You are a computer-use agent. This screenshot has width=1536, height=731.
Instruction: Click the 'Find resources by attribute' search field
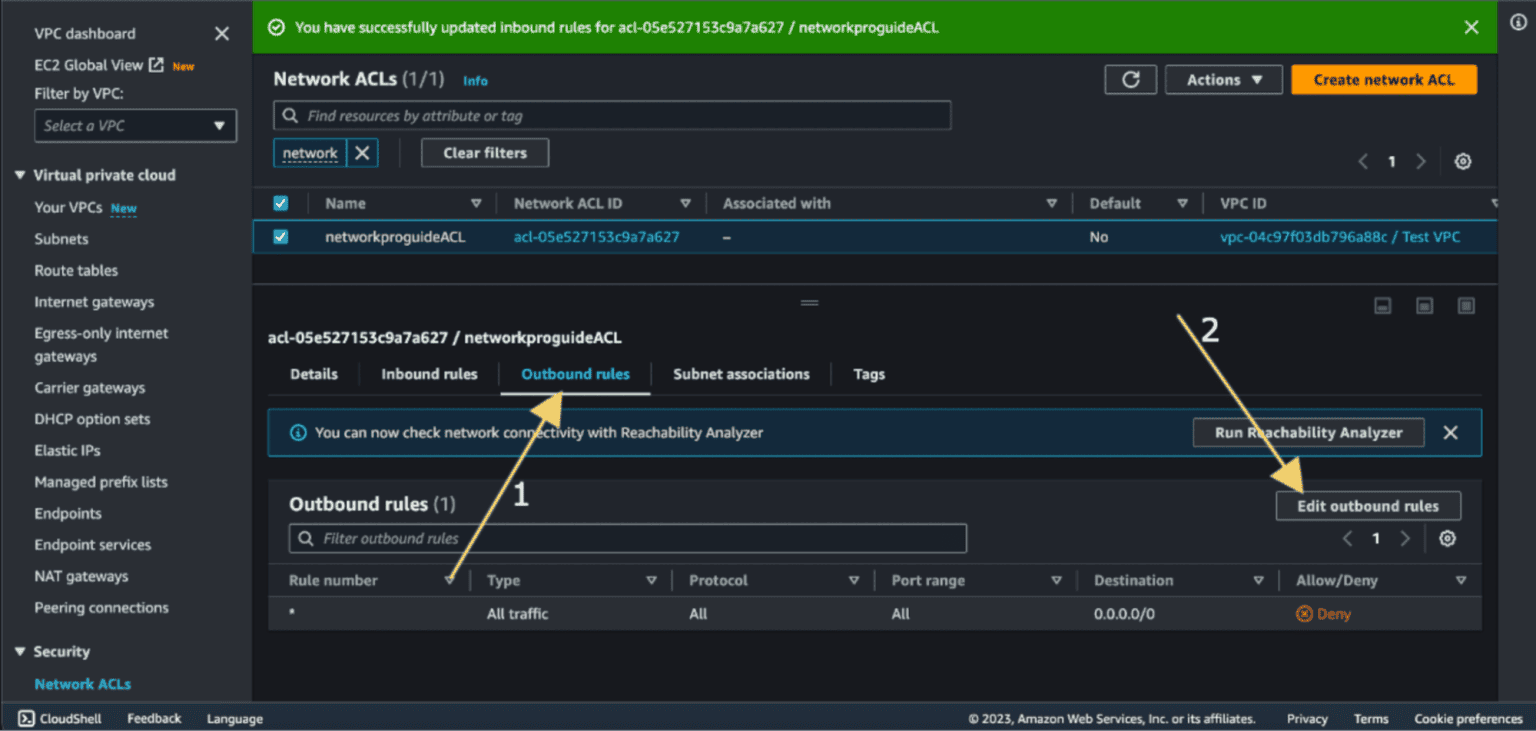coord(612,116)
